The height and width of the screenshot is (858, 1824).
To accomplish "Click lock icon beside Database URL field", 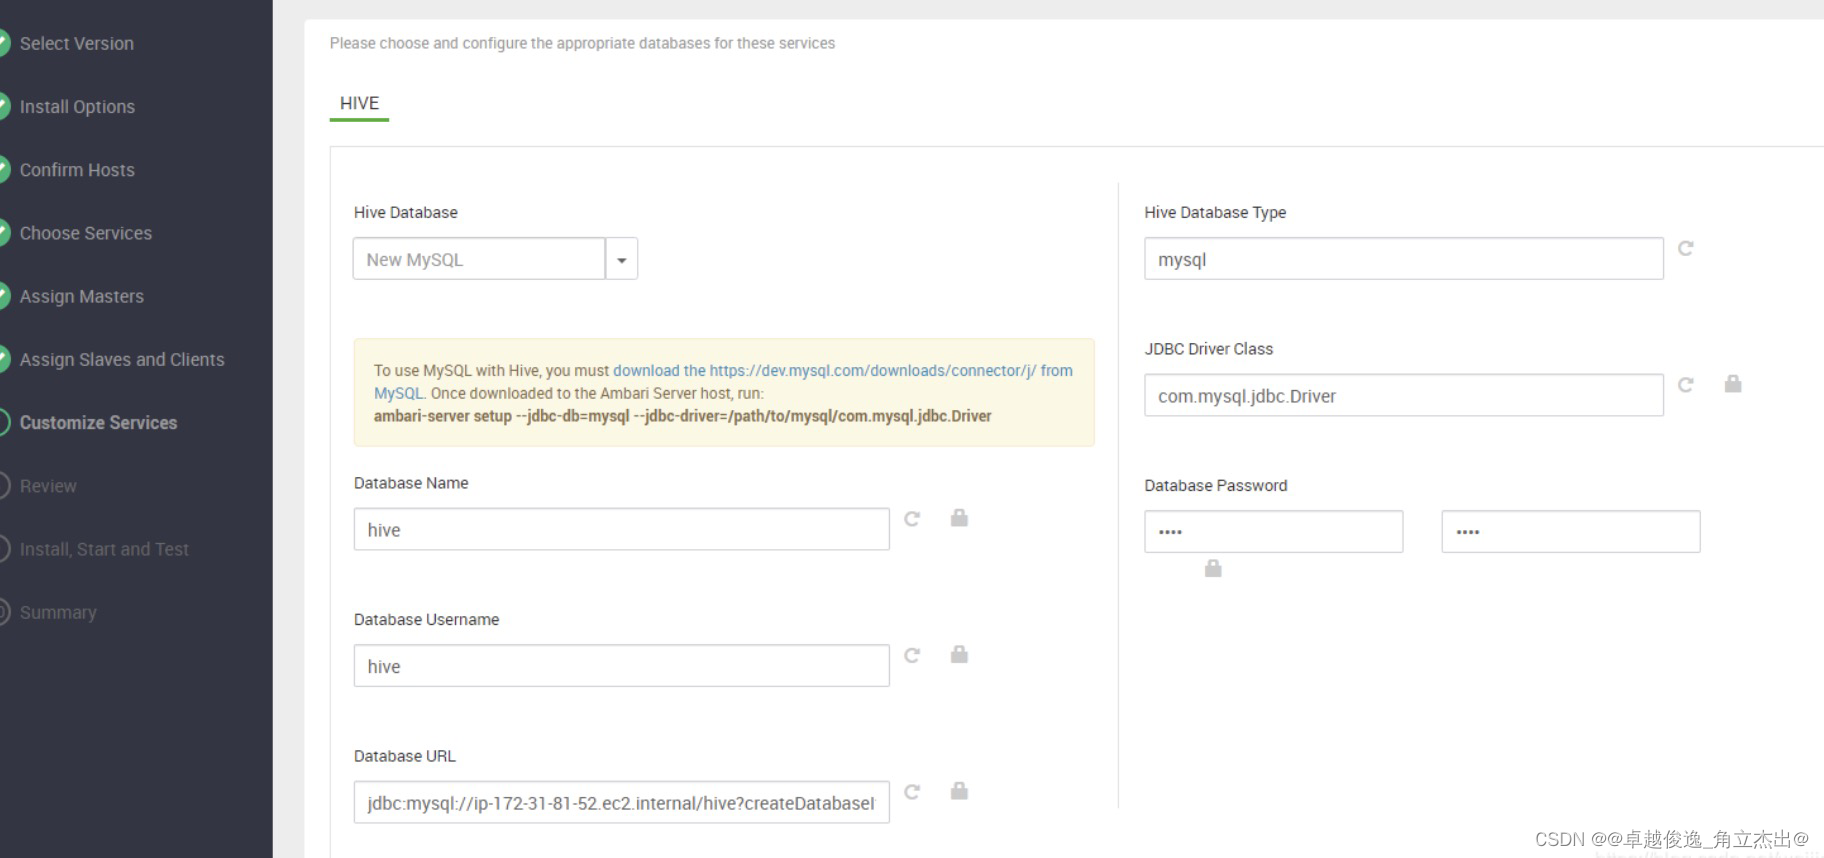I will 959,790.
